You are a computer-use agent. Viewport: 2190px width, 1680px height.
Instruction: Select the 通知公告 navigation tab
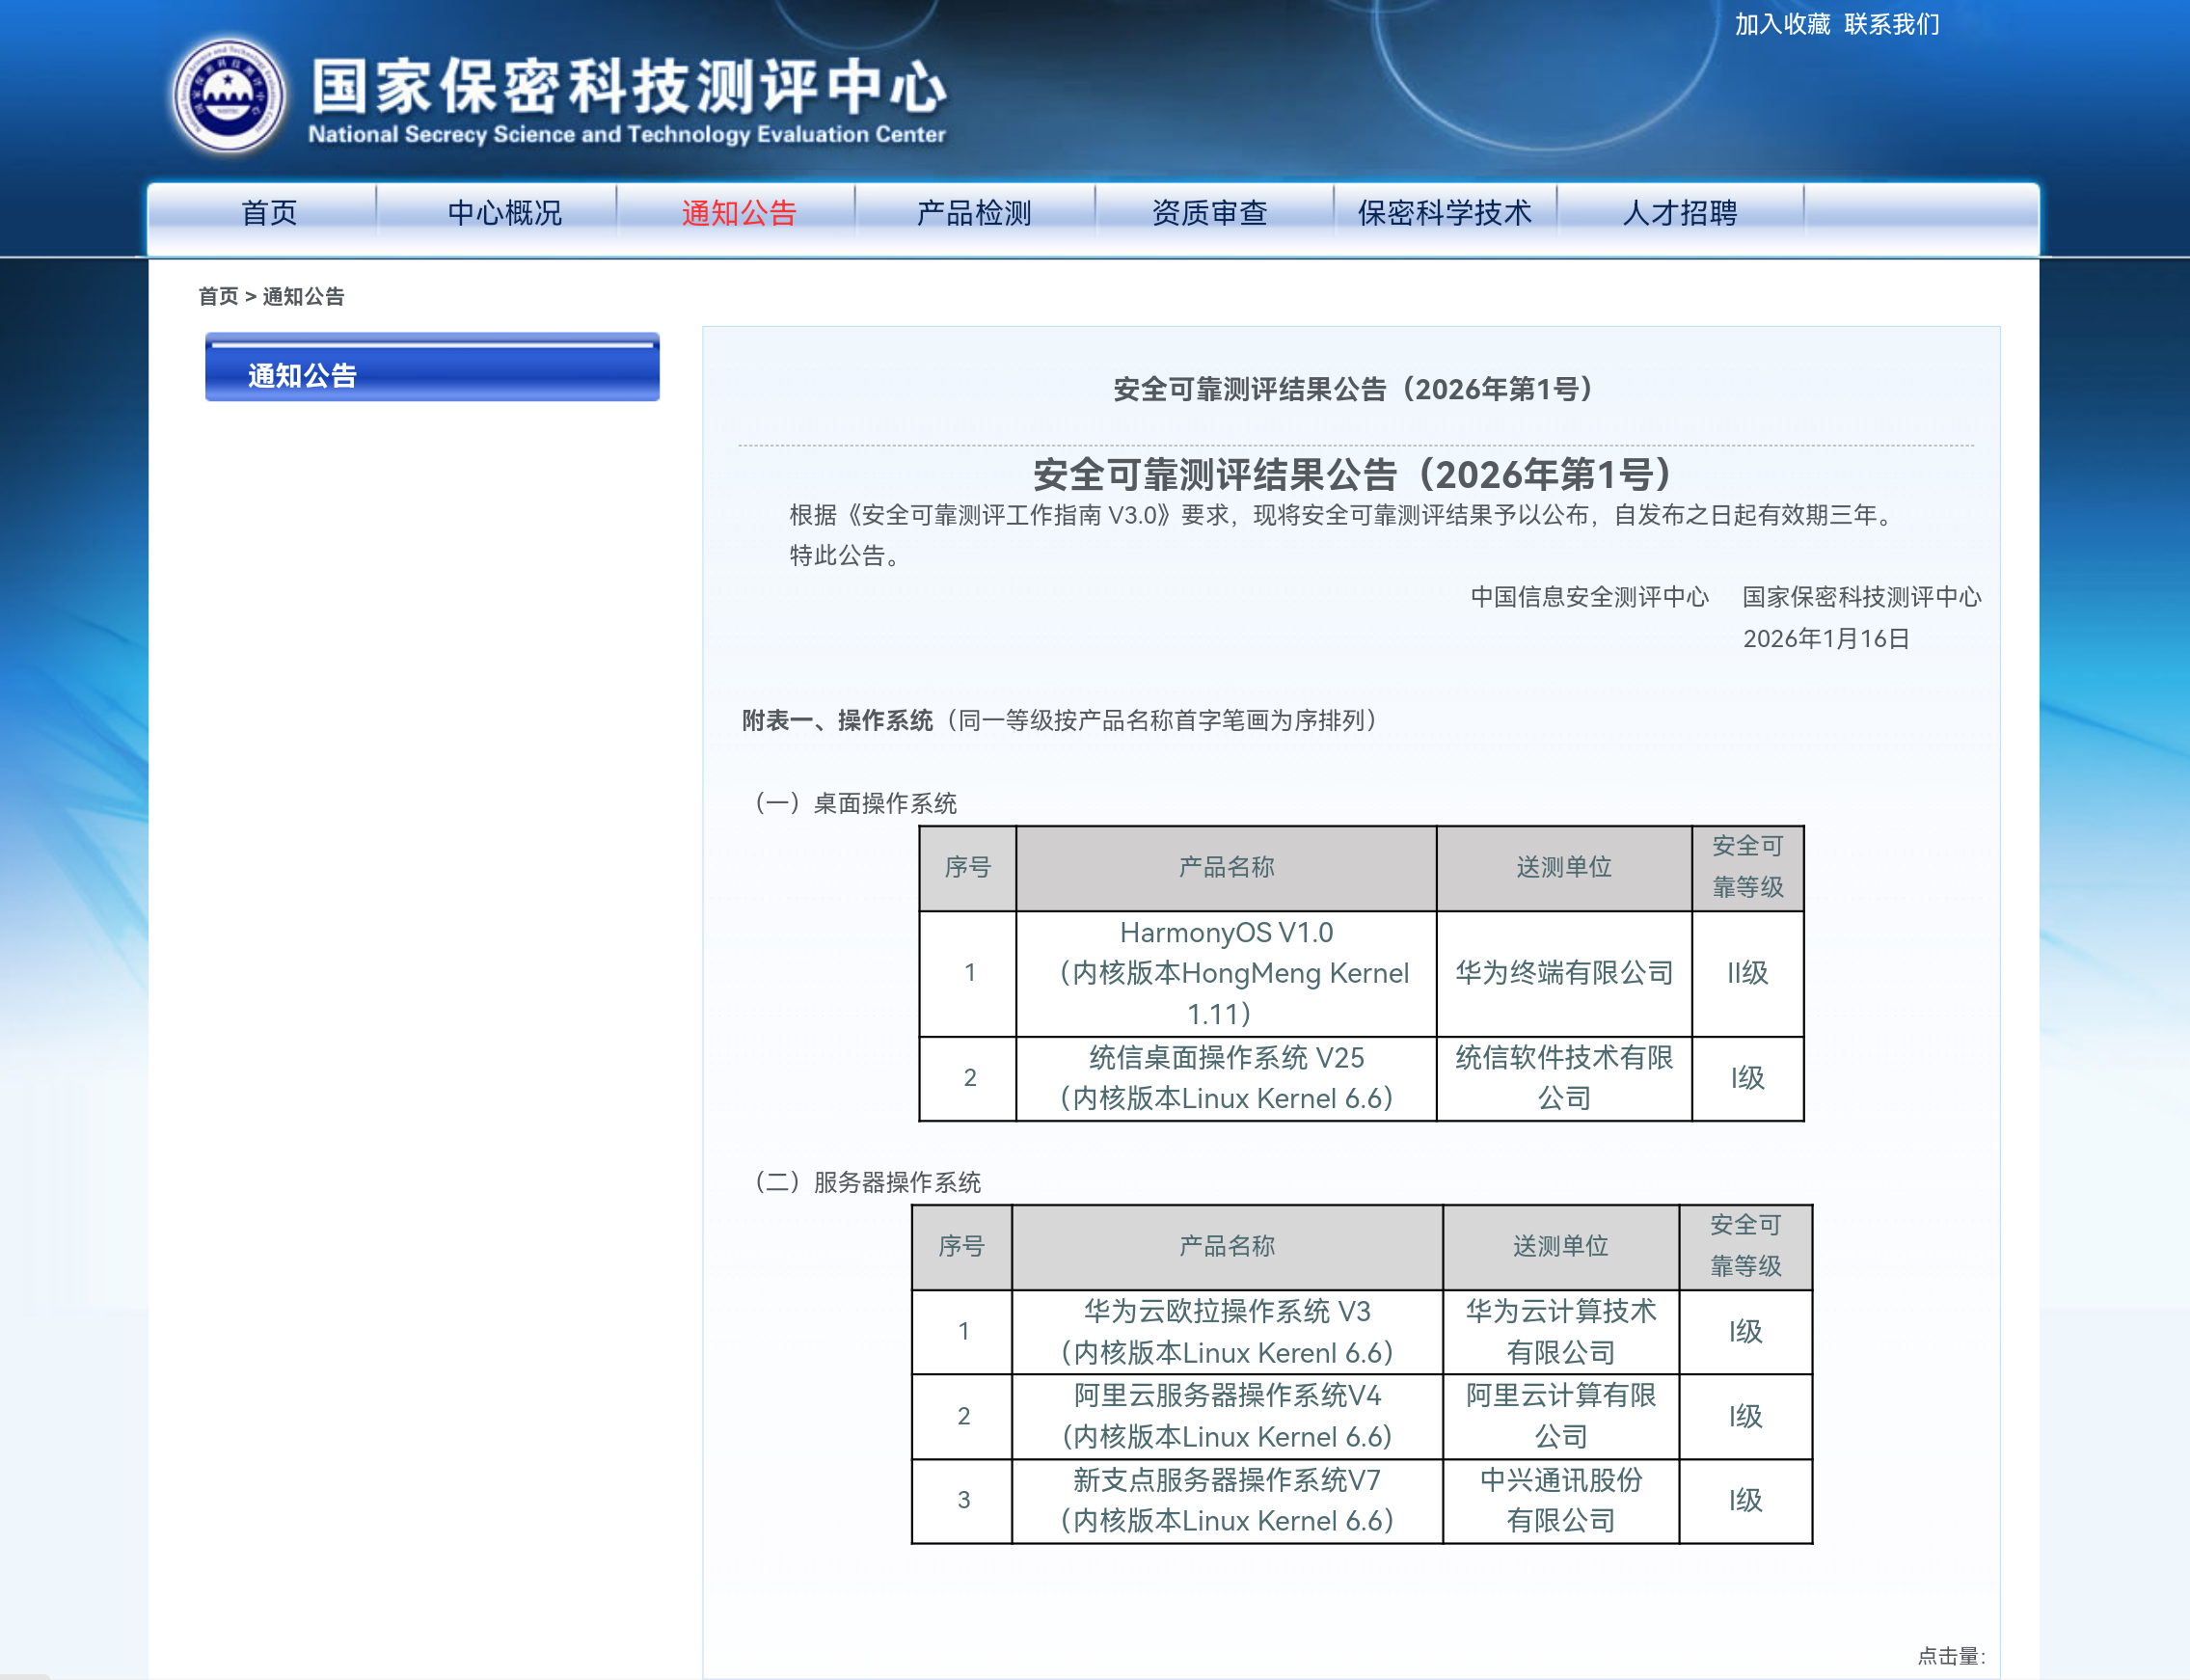pos(739,213)
